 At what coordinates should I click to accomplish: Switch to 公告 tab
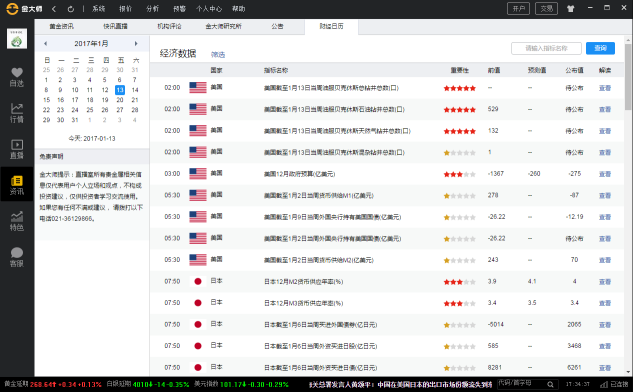[x=277, y=26]
